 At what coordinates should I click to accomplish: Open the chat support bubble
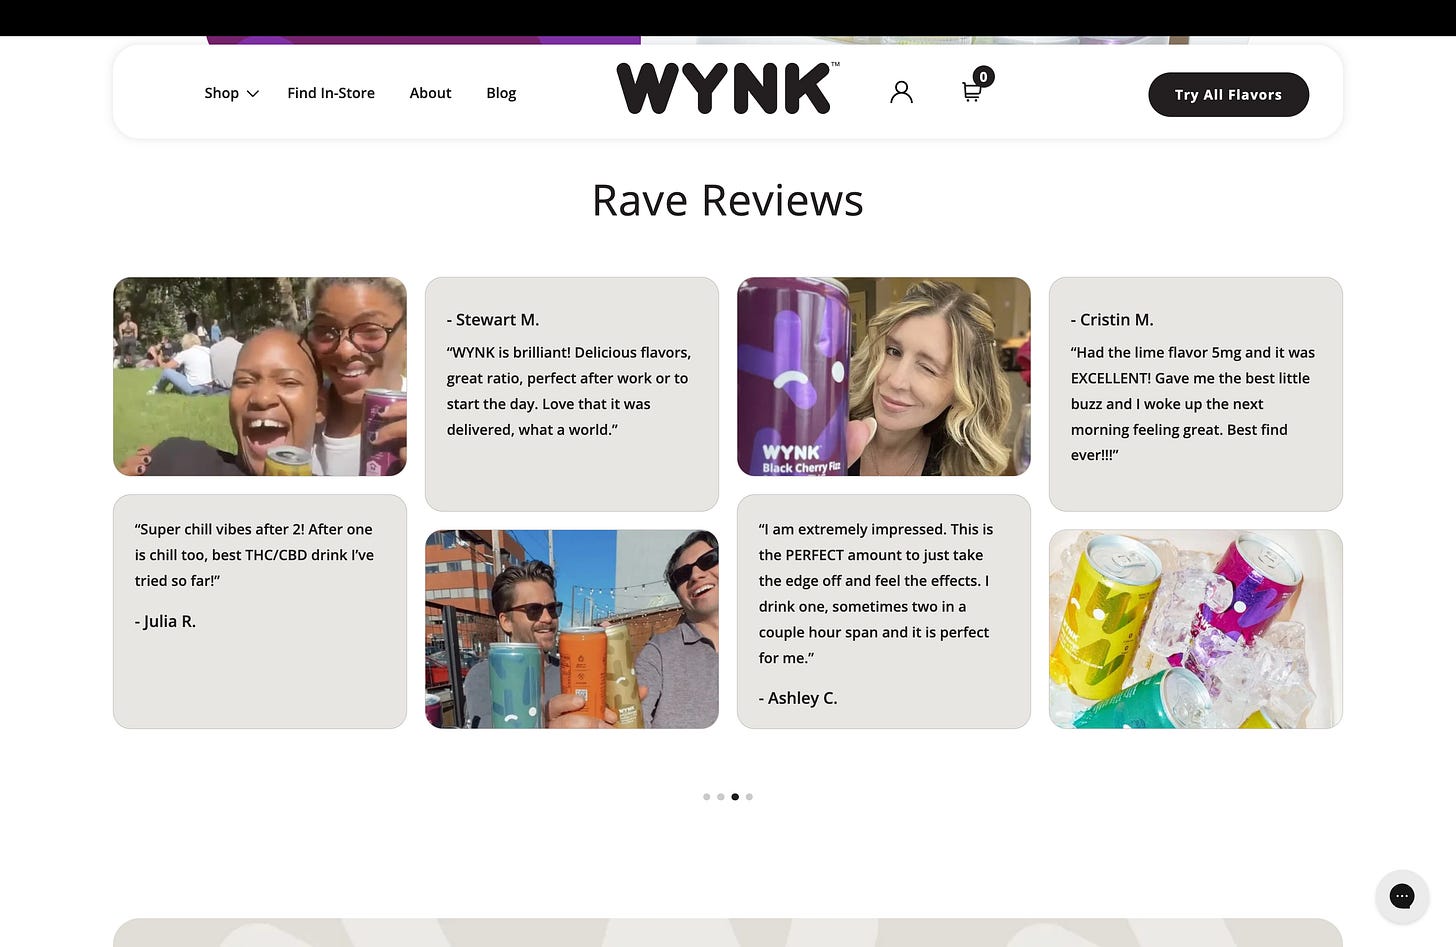(1402, 896)
